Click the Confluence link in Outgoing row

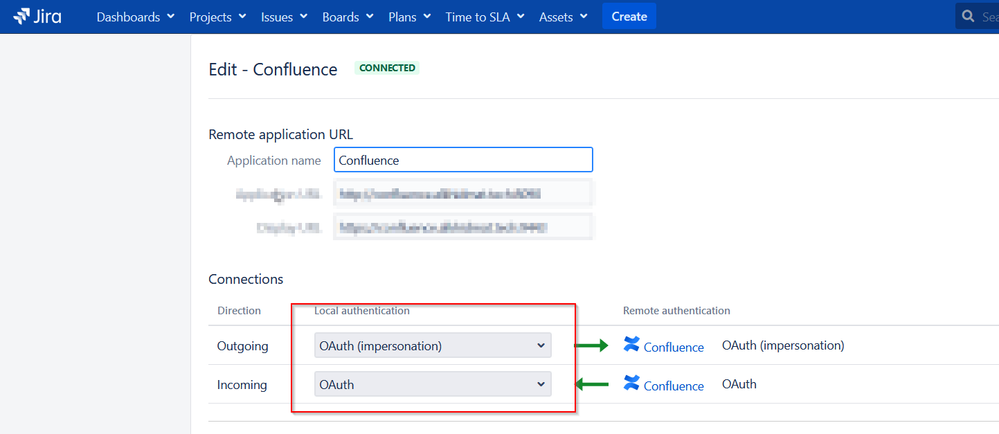pyautogui.click(x=673, y=347)
